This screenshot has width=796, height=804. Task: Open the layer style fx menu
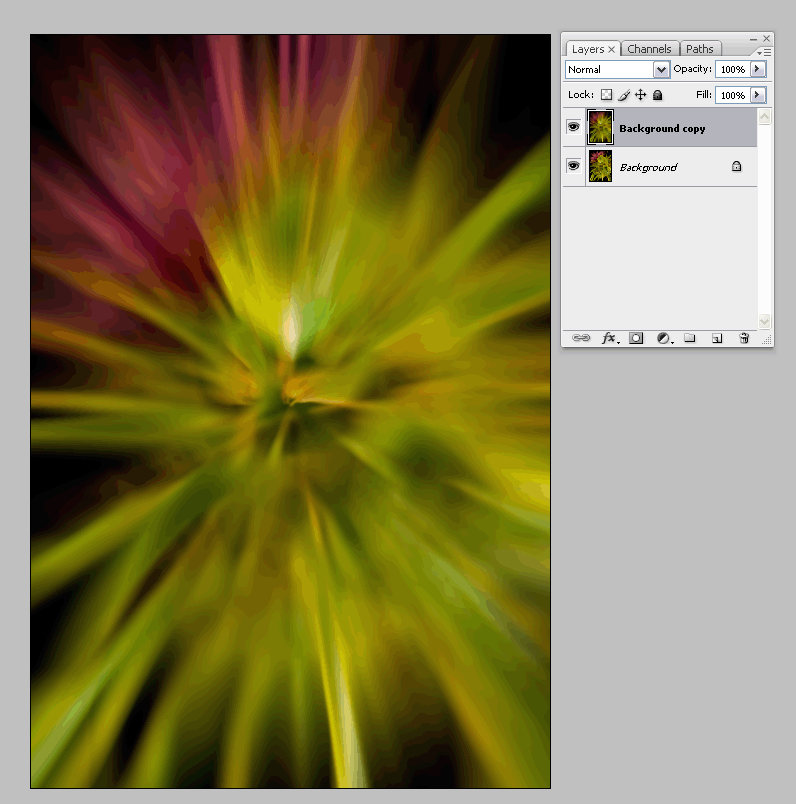tap(608, 339)
